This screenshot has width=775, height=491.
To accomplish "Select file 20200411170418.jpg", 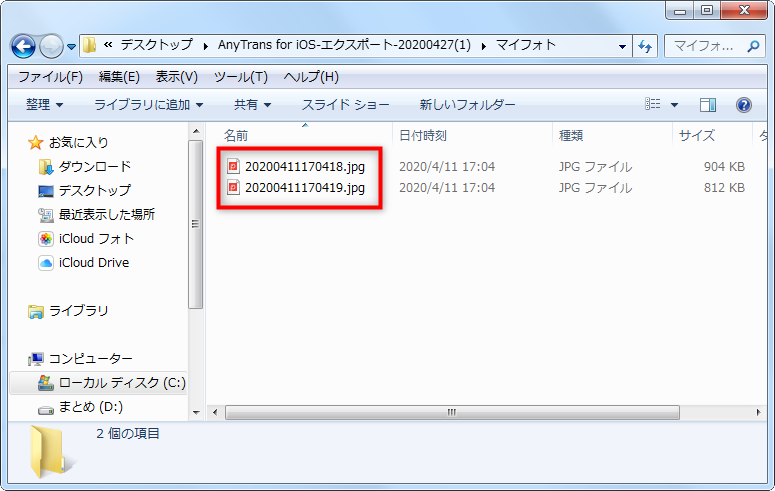I will [304, 167].
